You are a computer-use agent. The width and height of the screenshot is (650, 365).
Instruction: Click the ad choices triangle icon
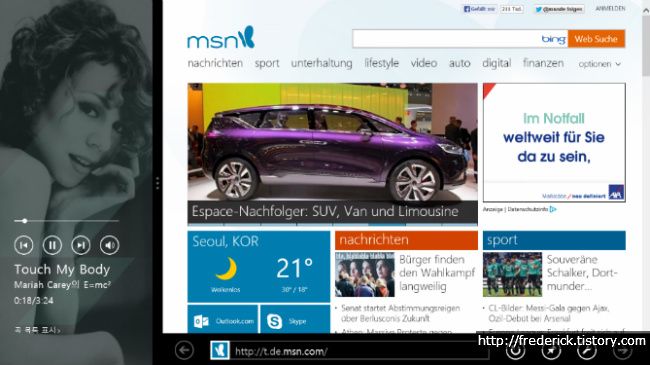click(553, 209)
